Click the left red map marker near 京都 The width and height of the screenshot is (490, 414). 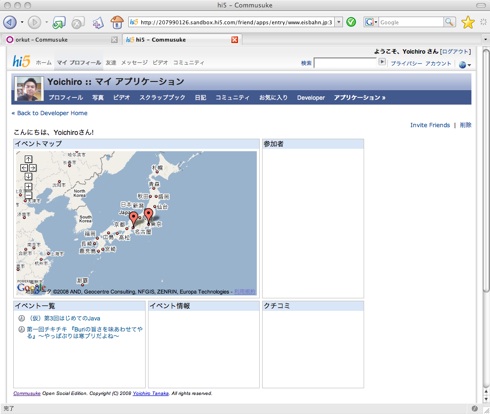tap(133, 219)
